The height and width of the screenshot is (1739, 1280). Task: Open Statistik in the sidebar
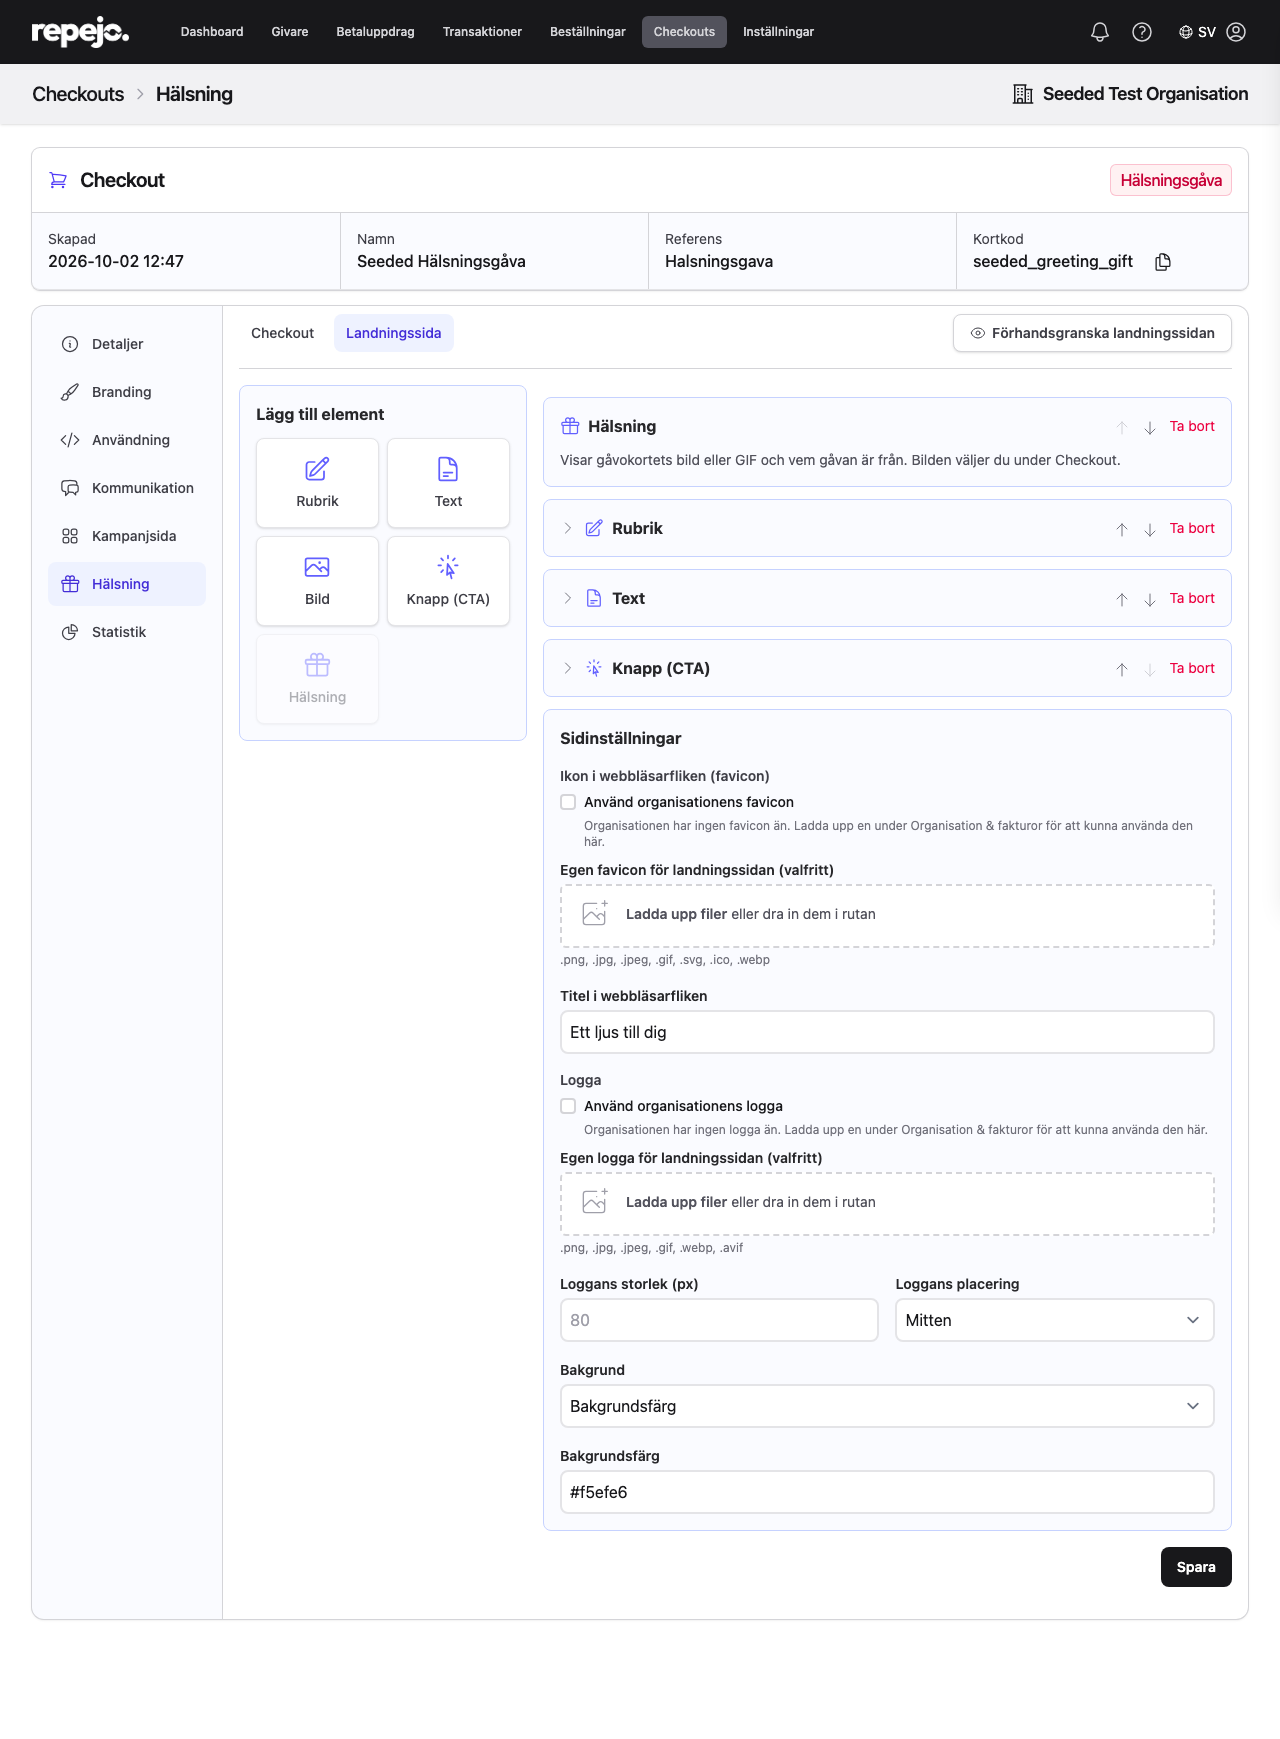[x=127, y=632]
